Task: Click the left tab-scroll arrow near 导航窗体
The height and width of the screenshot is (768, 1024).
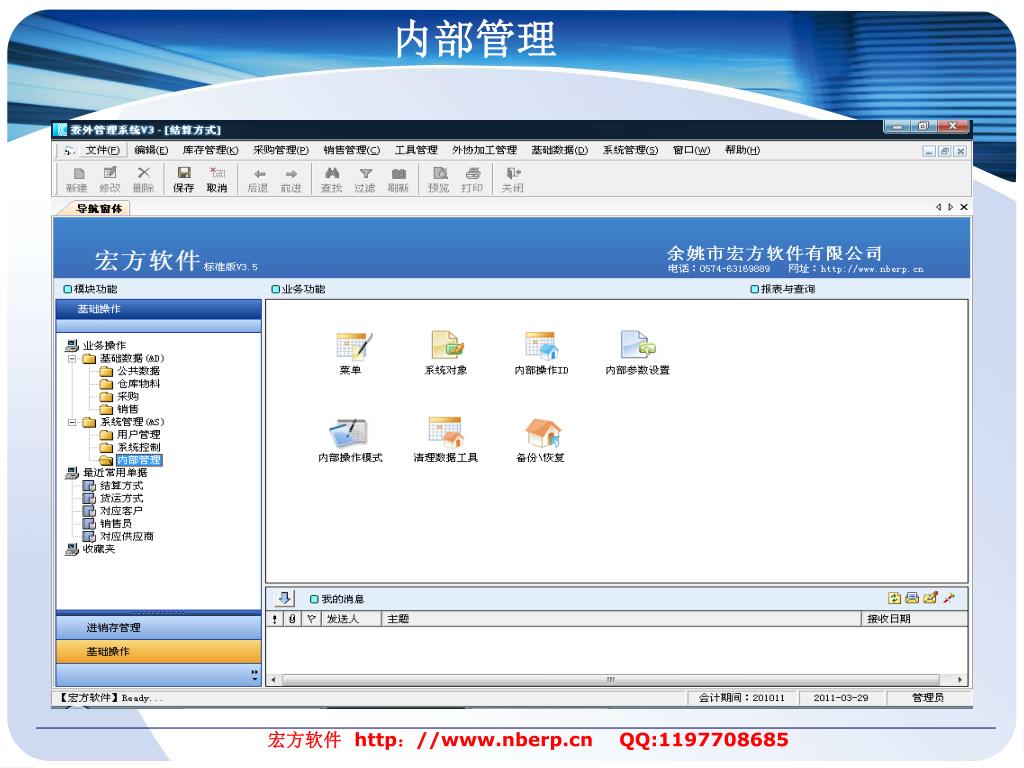Action: (938, 207)
